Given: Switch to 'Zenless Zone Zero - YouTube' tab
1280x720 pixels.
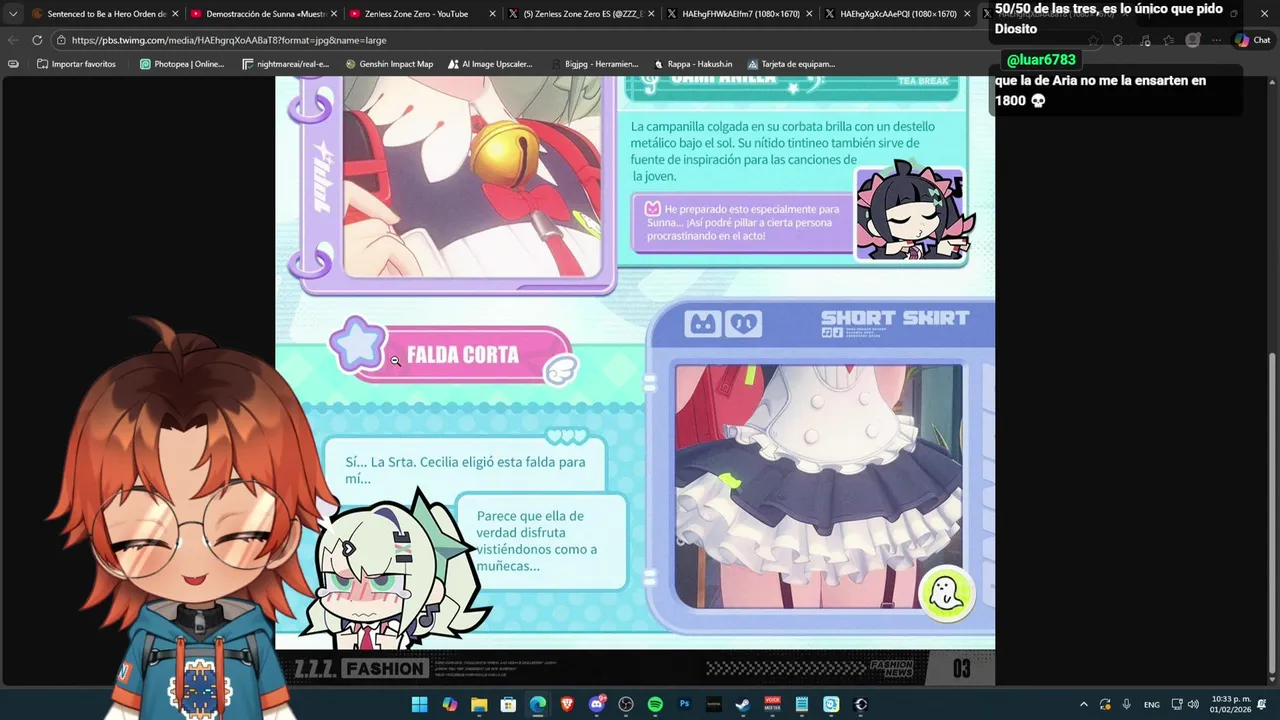Looking at the screenshot, I should point(422,14).
